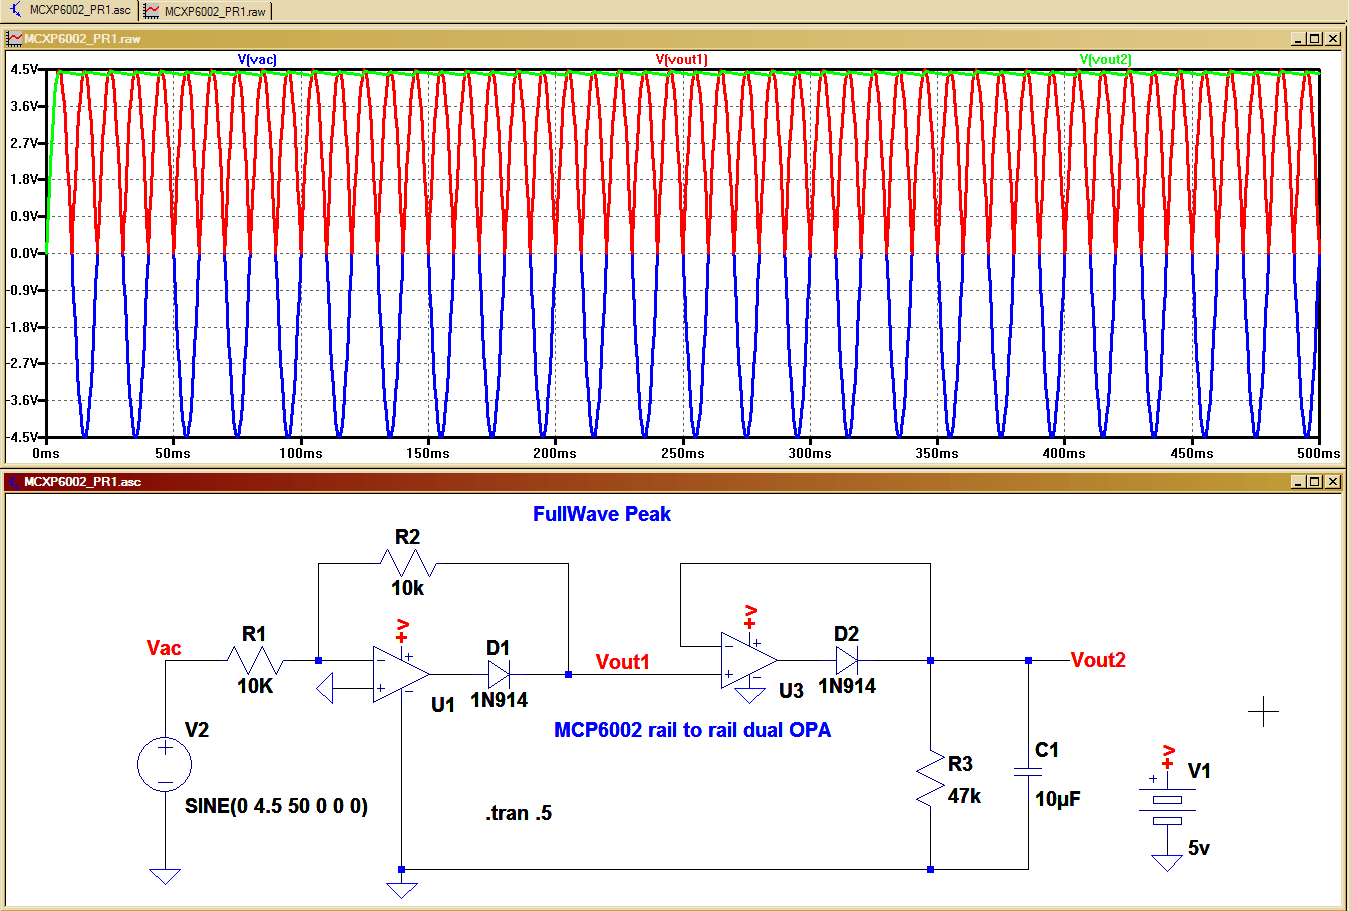Screen dimensions: 1351x911
Task: Click the 0ms time axis label
Action: point(46,453)
